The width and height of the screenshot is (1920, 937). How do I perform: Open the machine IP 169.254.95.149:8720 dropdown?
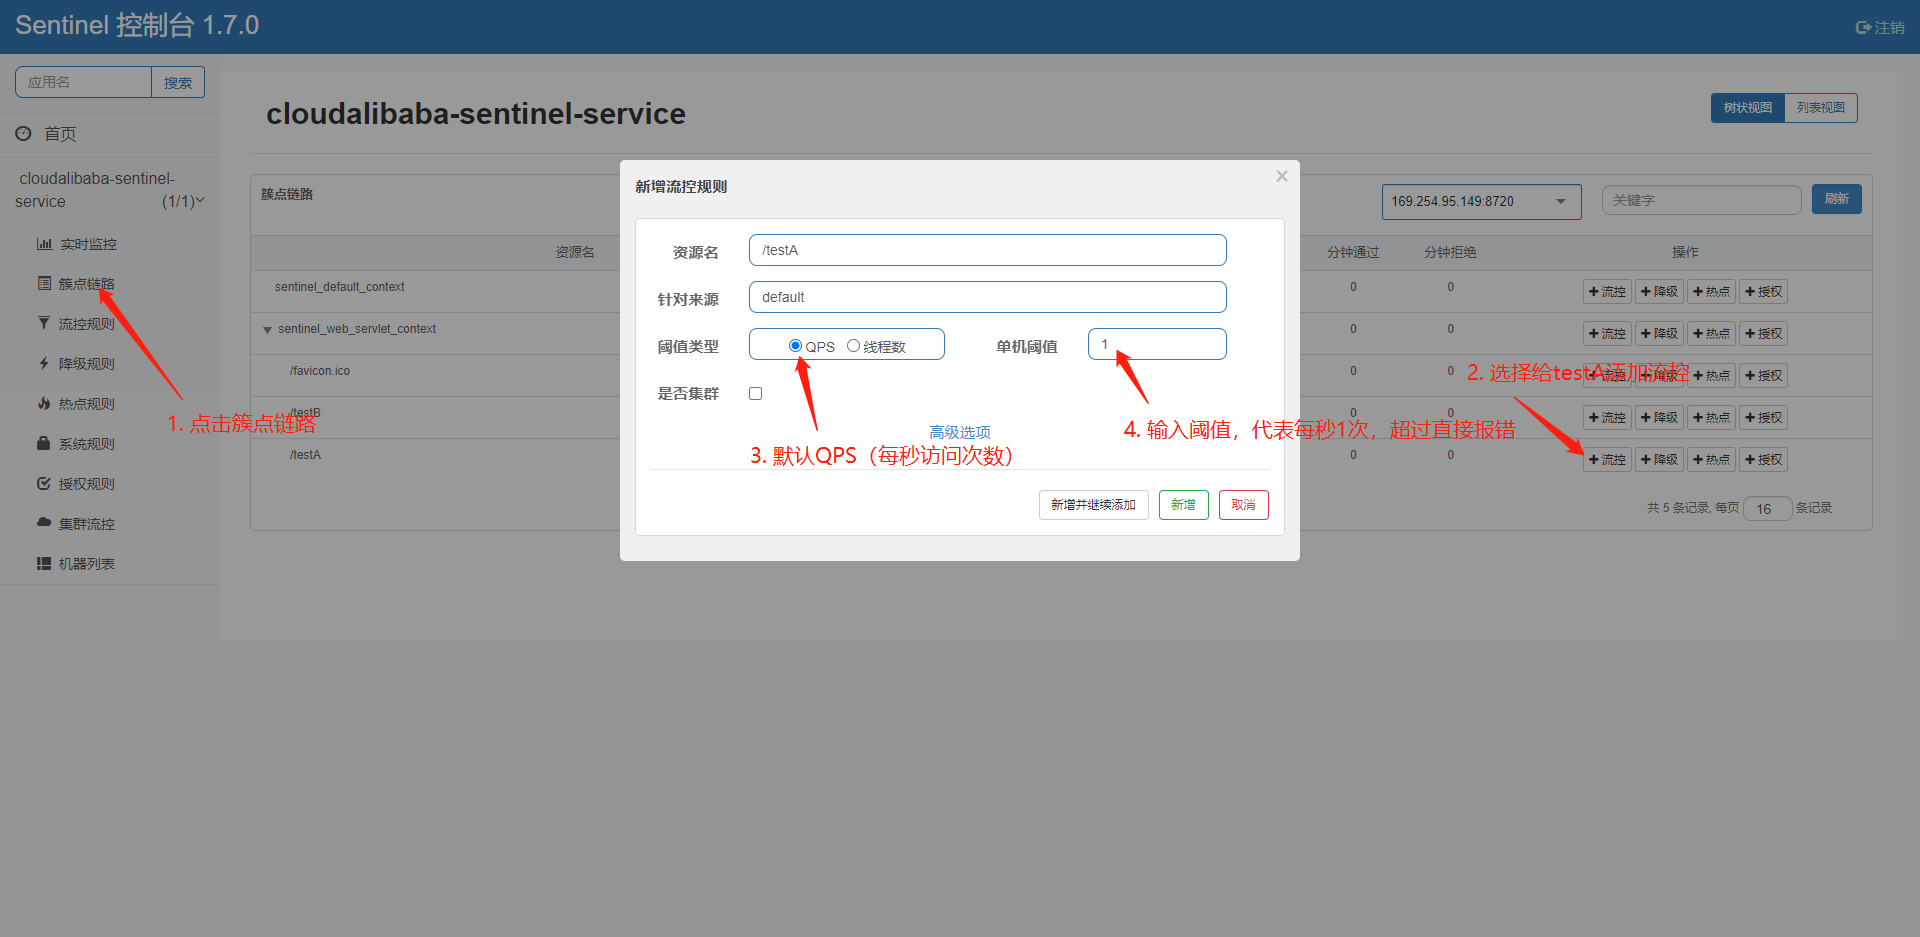[x=1481, y=201]
